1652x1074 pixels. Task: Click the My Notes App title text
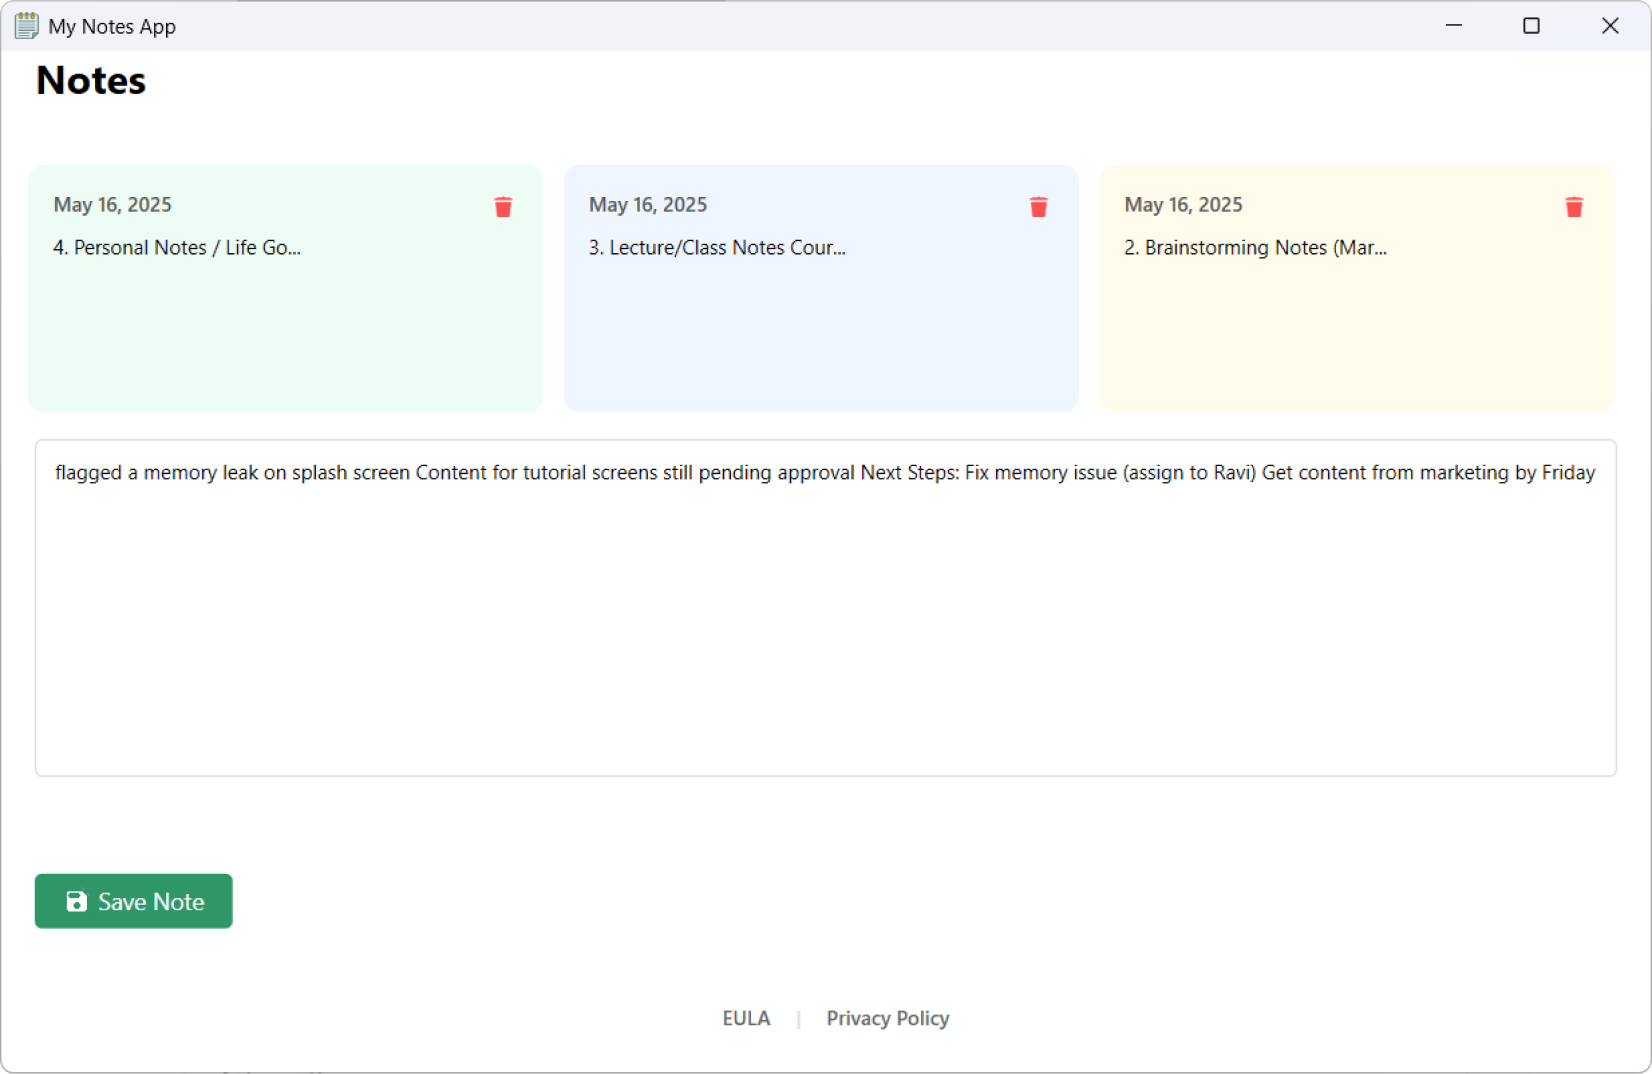point(112,27)
